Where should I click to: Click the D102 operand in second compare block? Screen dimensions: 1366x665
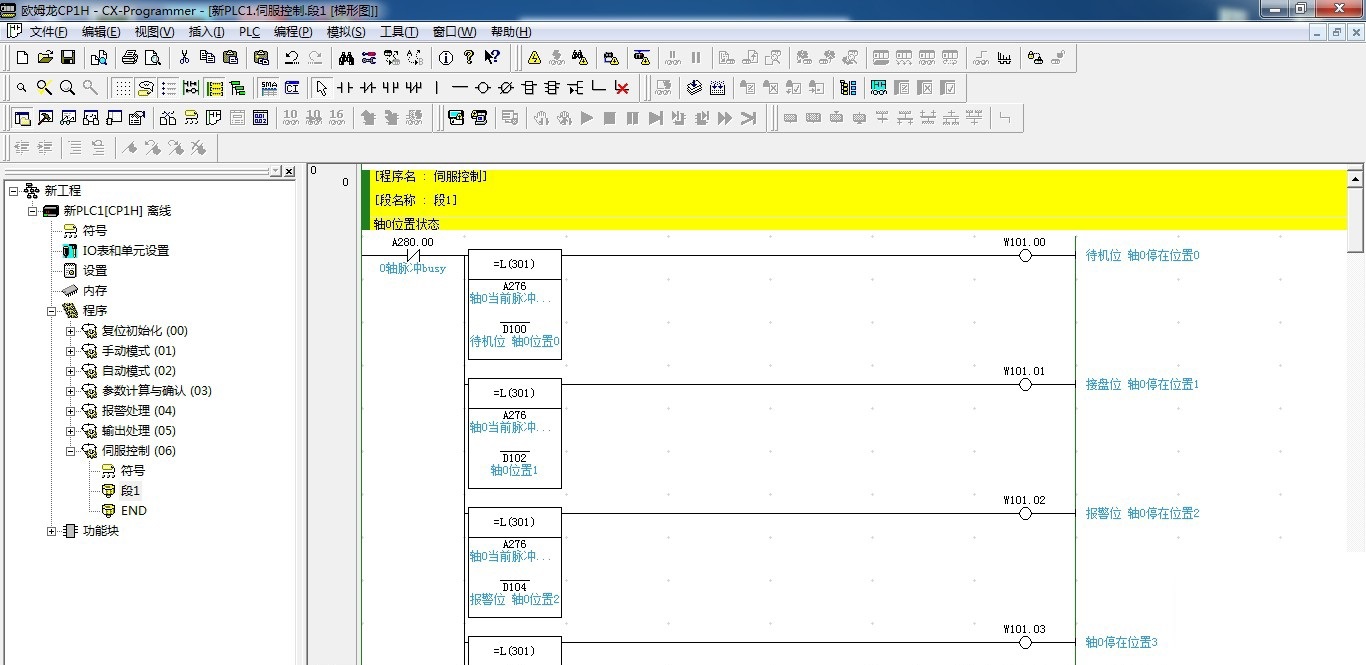tap(515, 458)
